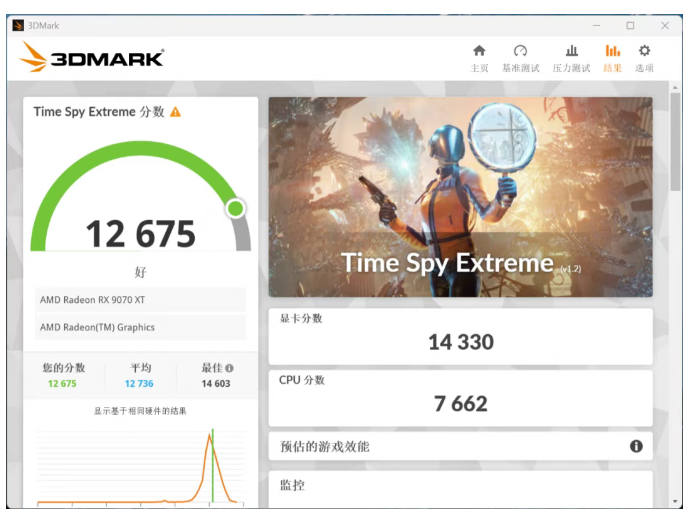Click info icon next to 最佳

coord(229,368)
